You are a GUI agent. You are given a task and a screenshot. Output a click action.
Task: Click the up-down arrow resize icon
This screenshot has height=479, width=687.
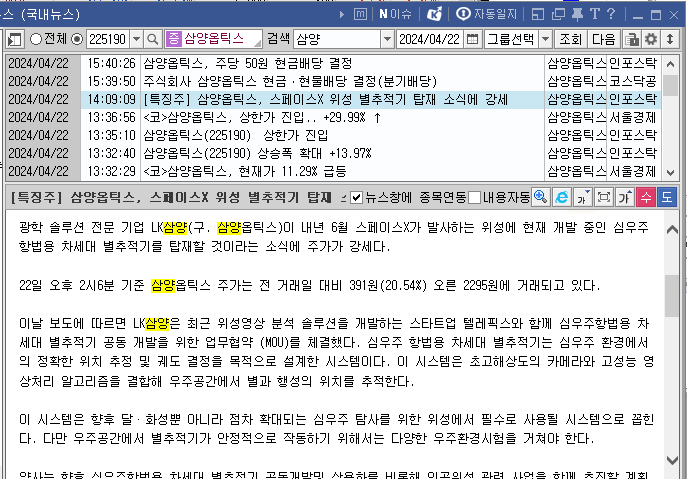pos(670,39)
